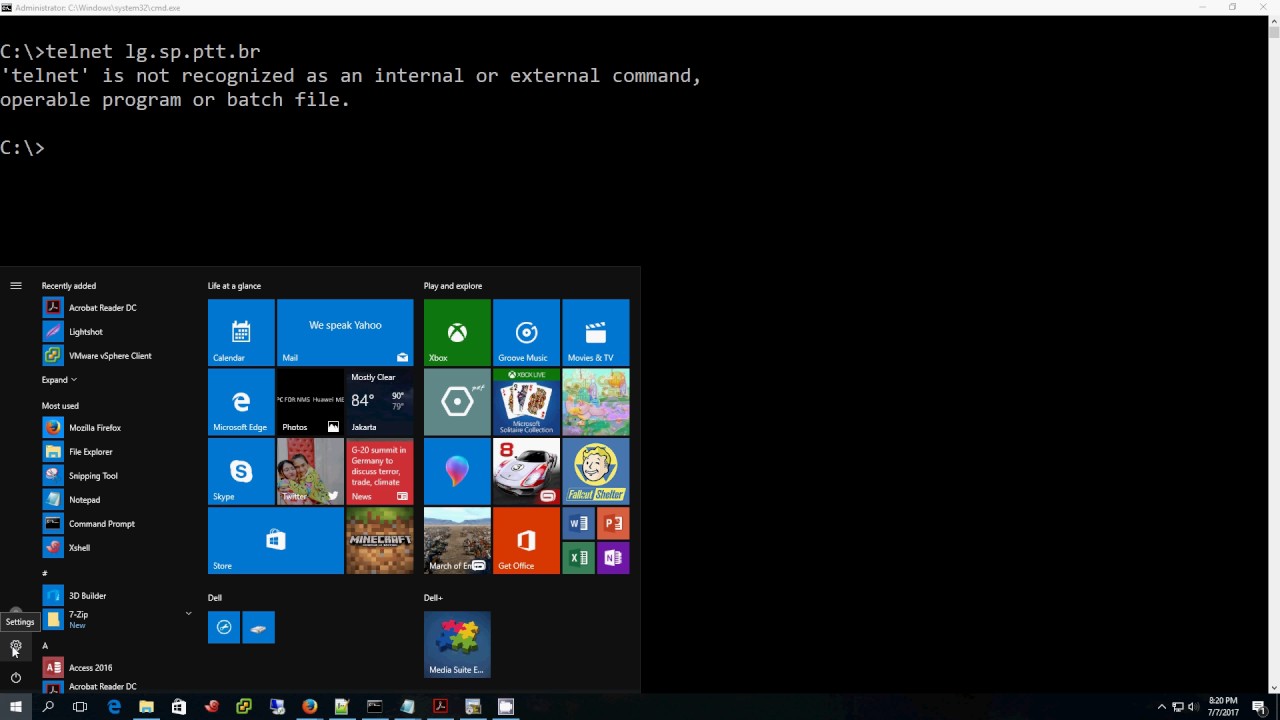
Task: Open Media Suite Essentials tile under Dell+
Action: click(x=457, y=644)
